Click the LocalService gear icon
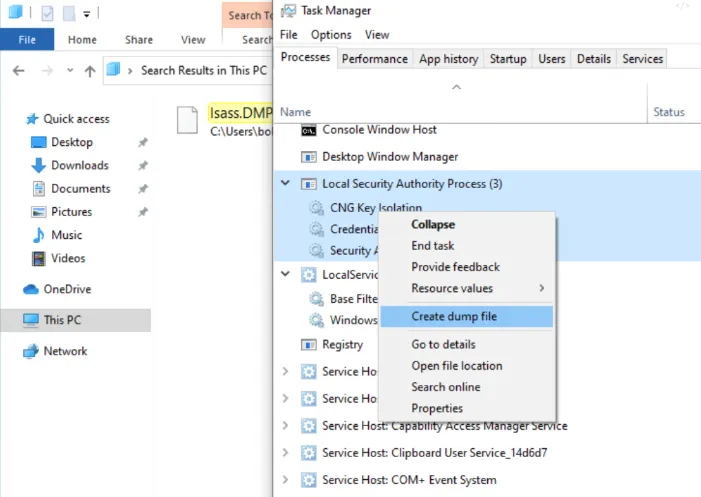701x497 pixels. [x=308, y=275]
